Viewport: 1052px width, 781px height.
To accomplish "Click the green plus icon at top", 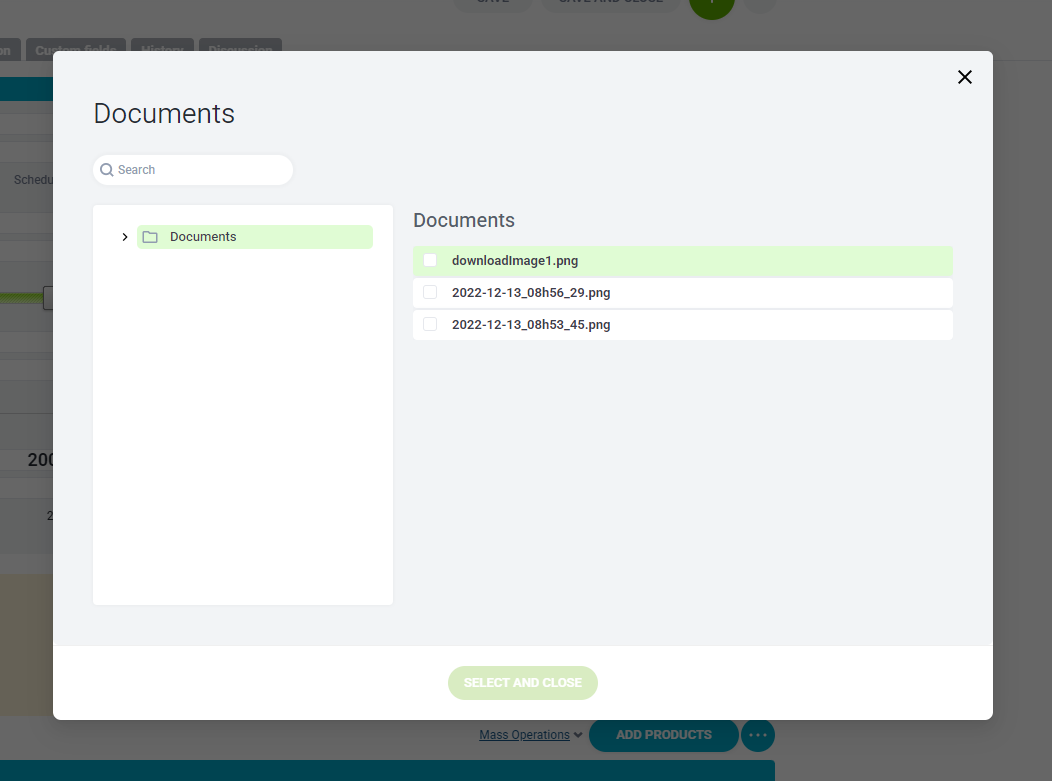I will coord(712,6).
